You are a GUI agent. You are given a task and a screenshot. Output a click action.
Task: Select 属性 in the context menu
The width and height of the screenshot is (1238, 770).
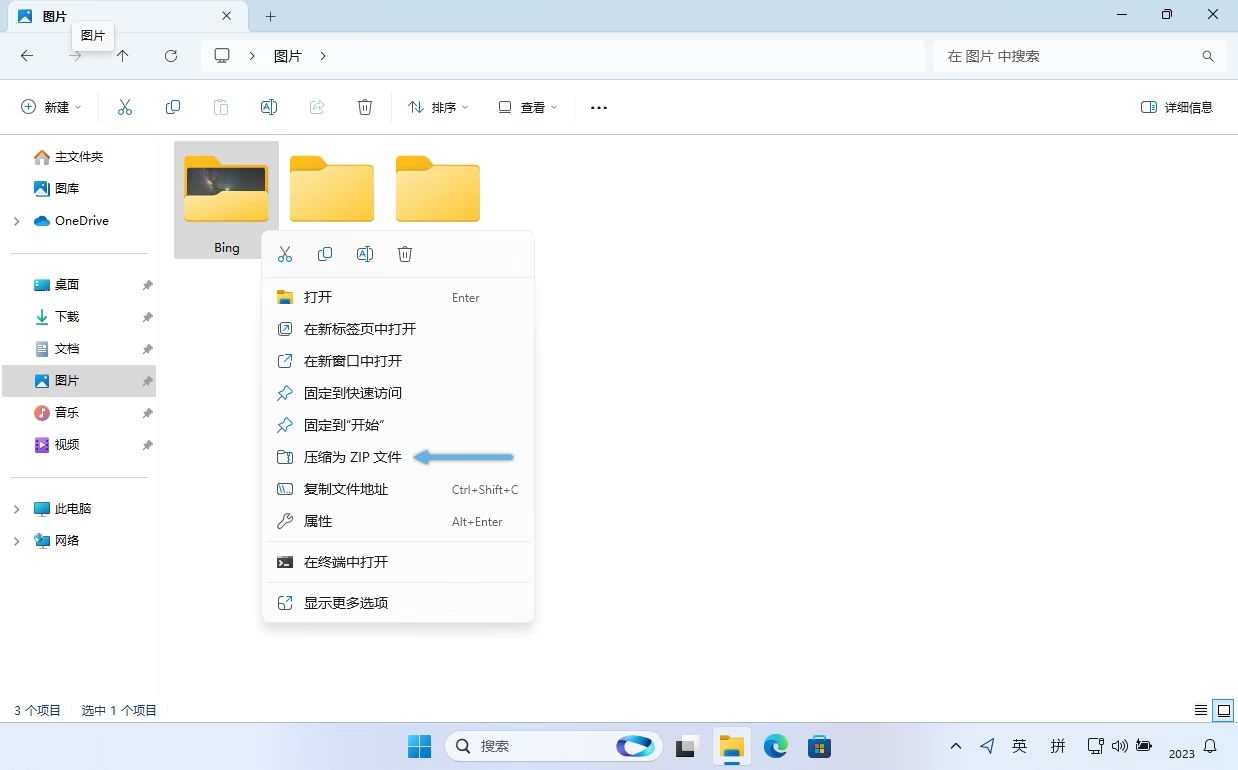[x=318, y=521]
